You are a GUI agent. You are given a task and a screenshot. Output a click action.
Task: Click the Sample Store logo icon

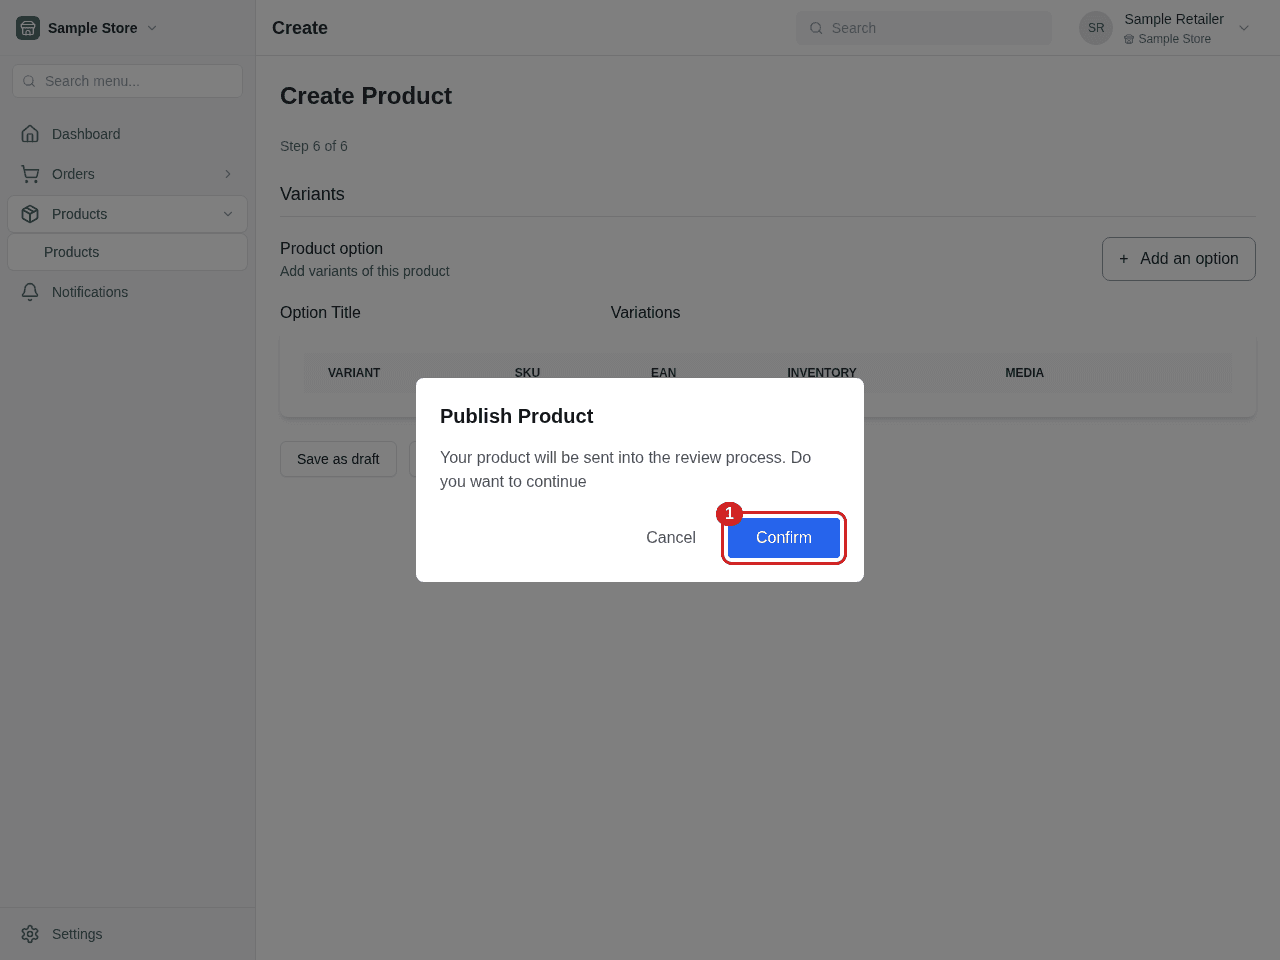28,28
